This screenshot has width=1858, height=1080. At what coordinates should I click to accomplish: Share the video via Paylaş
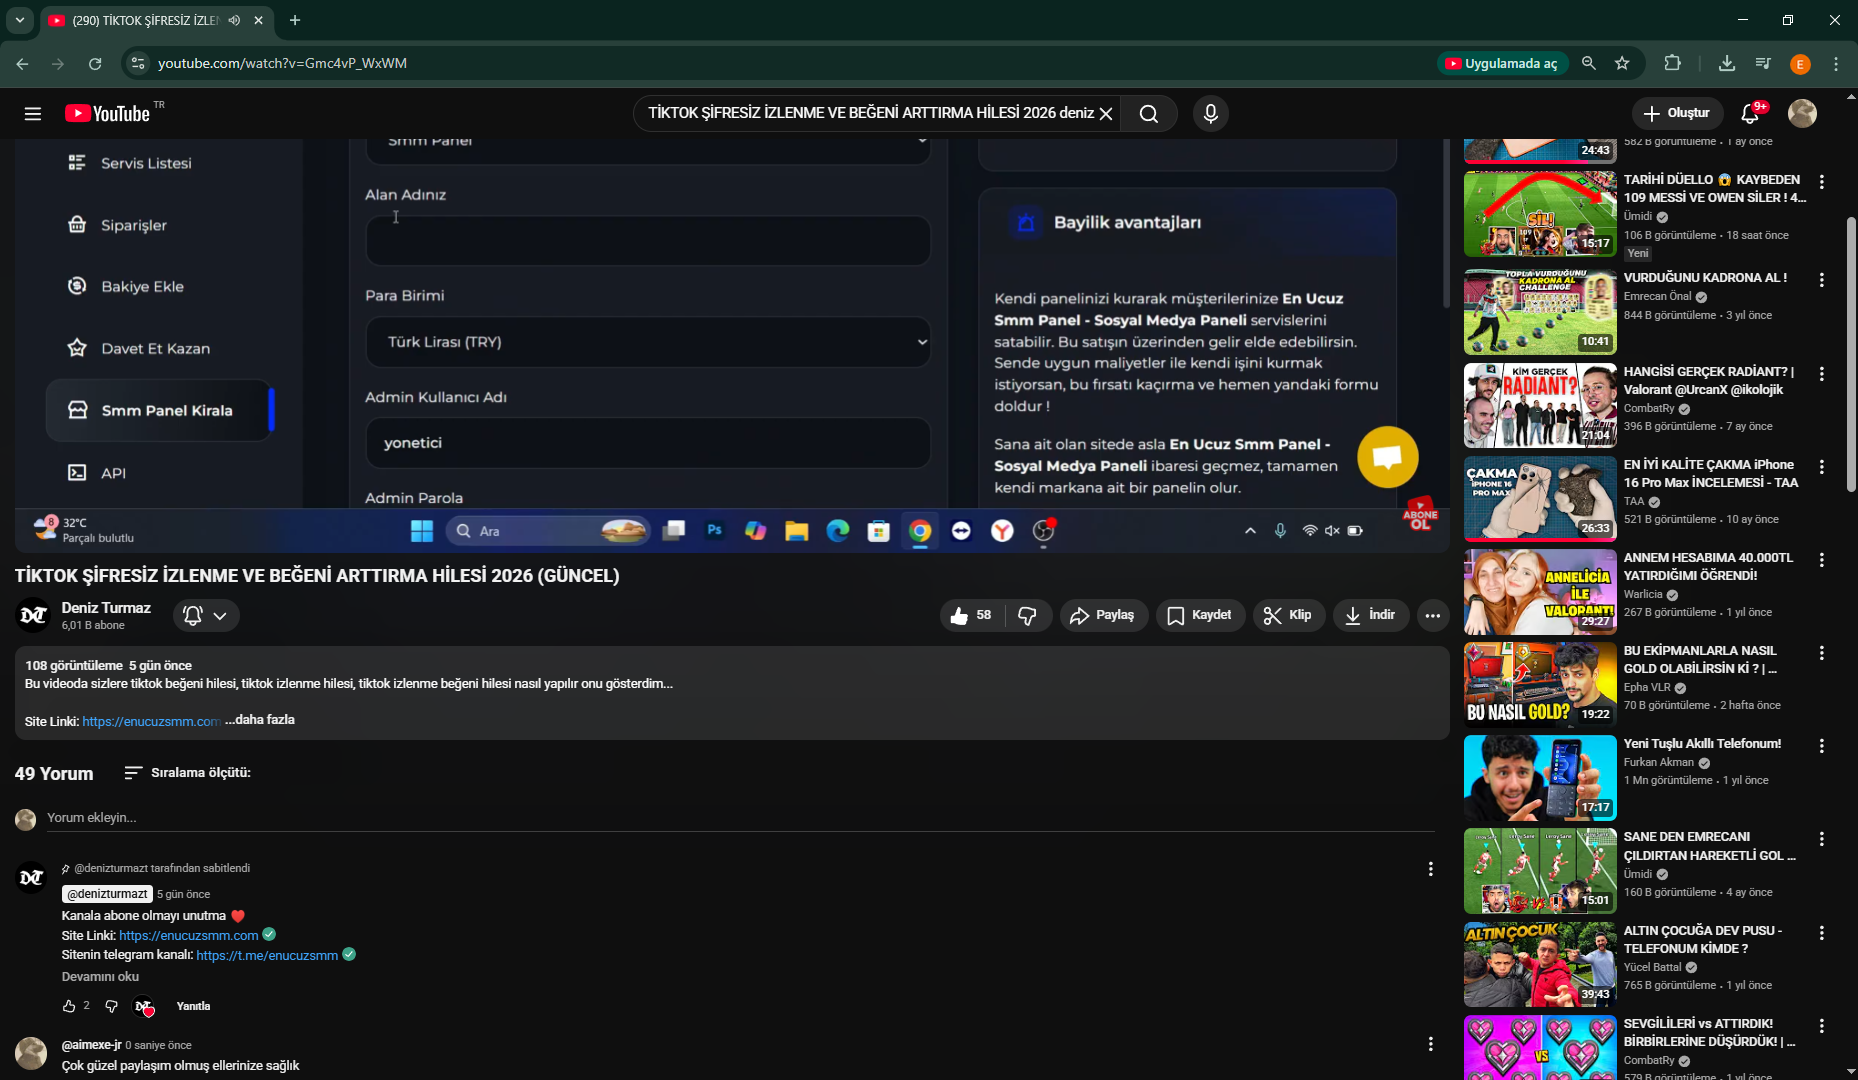1102,615
